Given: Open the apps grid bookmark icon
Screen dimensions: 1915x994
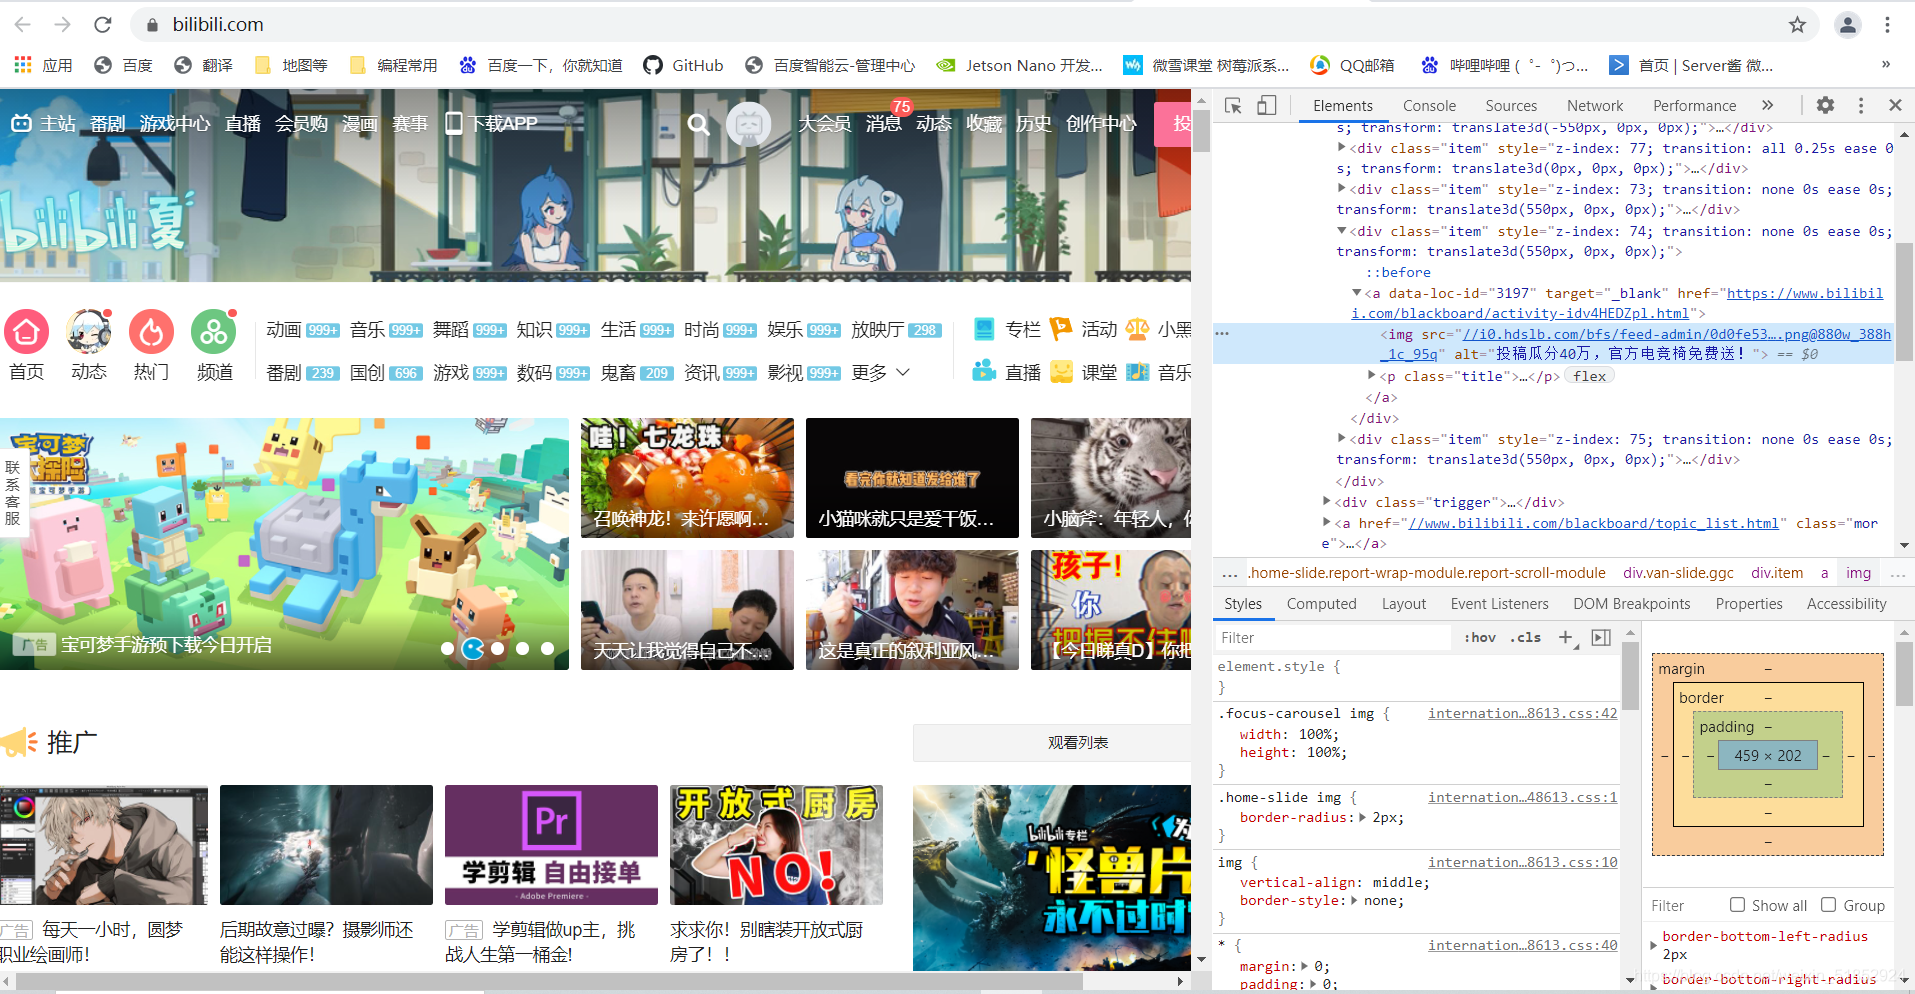Looking at the screenshot, I should (23, 65).
